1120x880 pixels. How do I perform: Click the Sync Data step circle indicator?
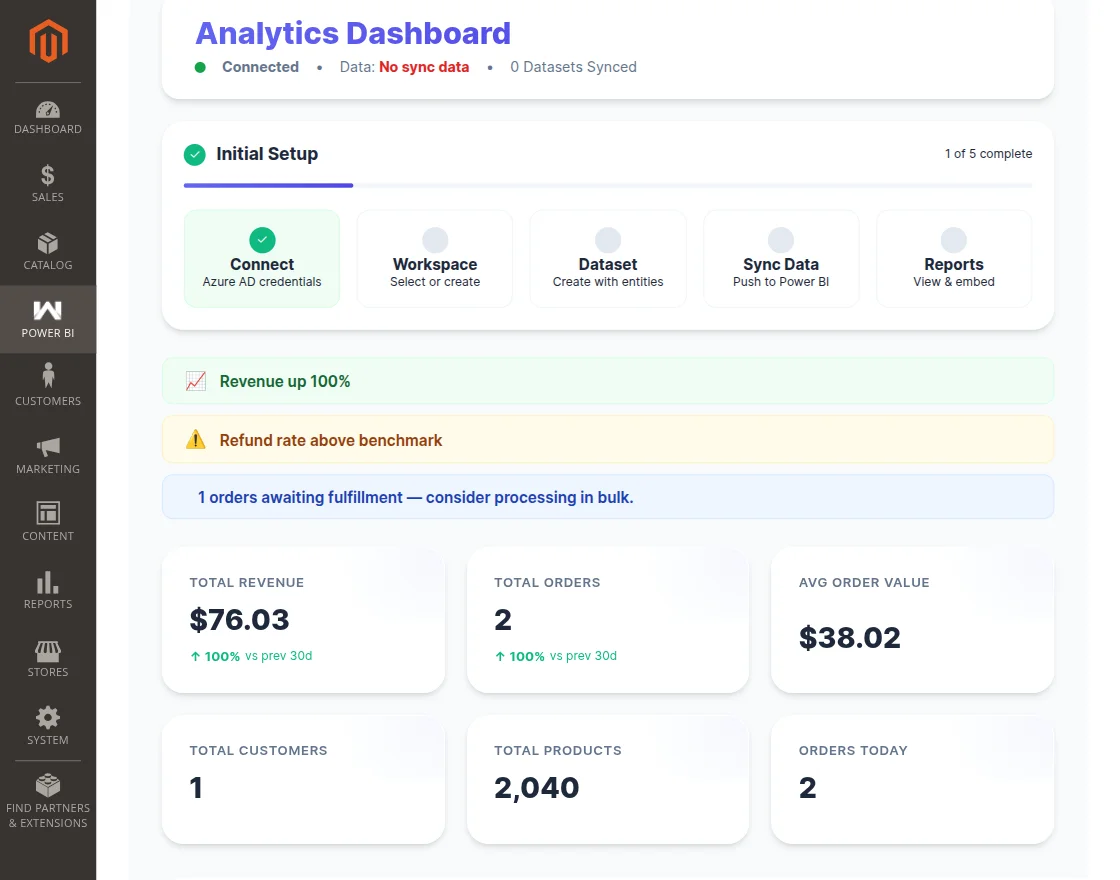pos(781,240)
